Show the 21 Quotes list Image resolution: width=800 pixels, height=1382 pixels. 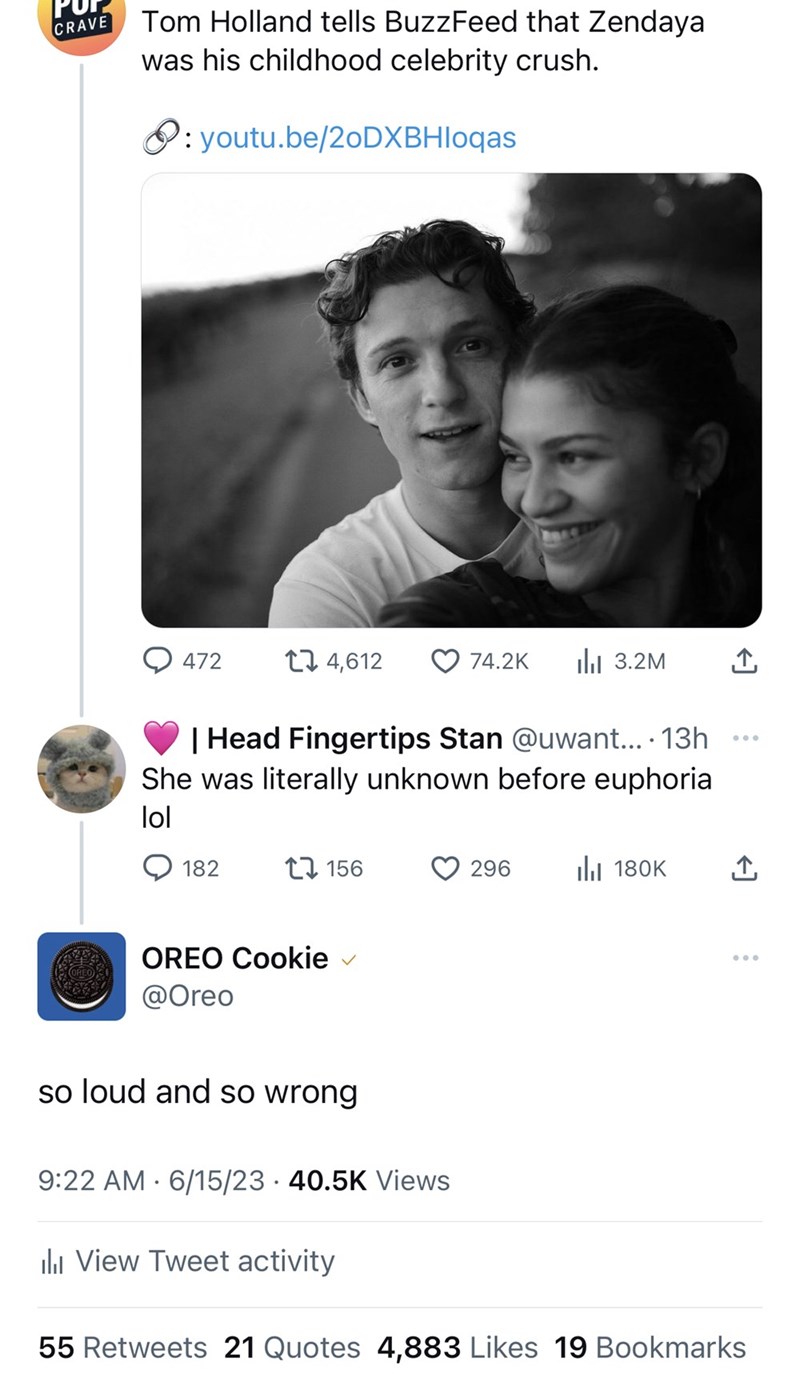(292, 1347)
